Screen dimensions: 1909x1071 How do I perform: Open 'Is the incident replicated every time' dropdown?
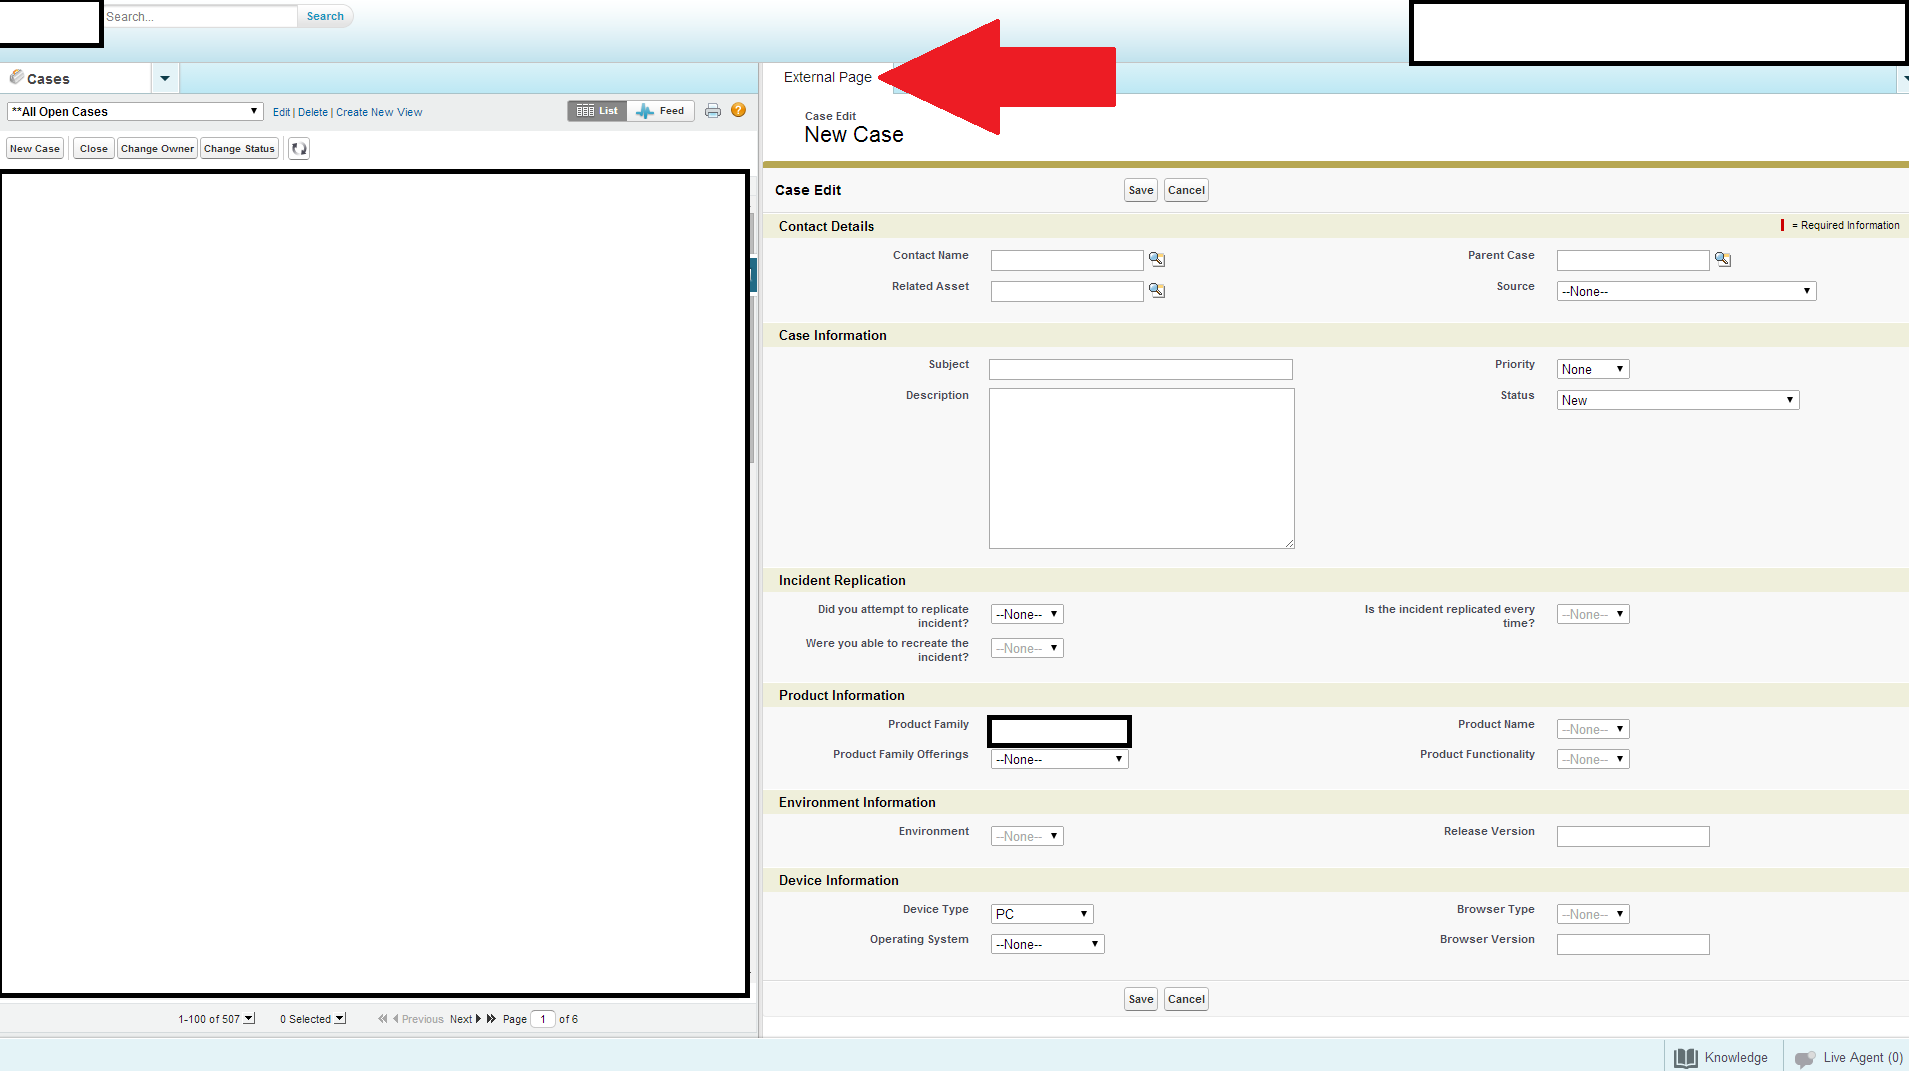coord(1593,614)
